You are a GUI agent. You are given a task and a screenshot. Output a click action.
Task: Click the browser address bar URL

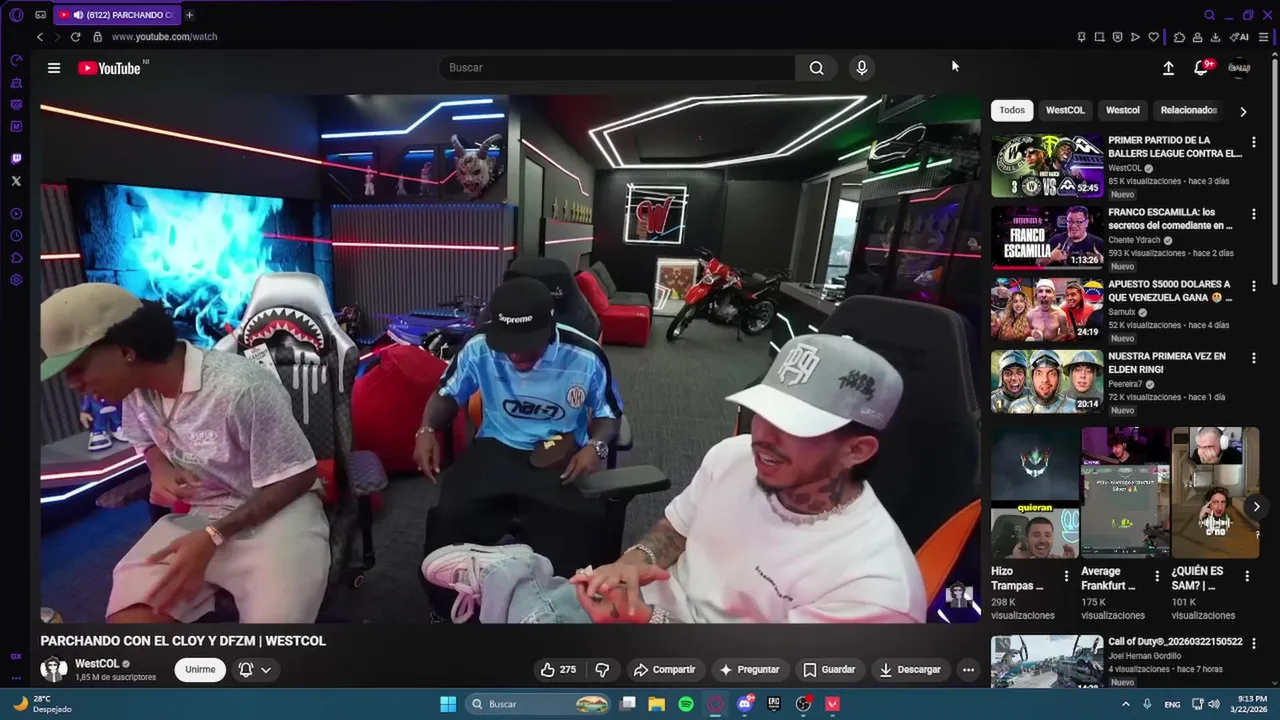pos(164,37)
